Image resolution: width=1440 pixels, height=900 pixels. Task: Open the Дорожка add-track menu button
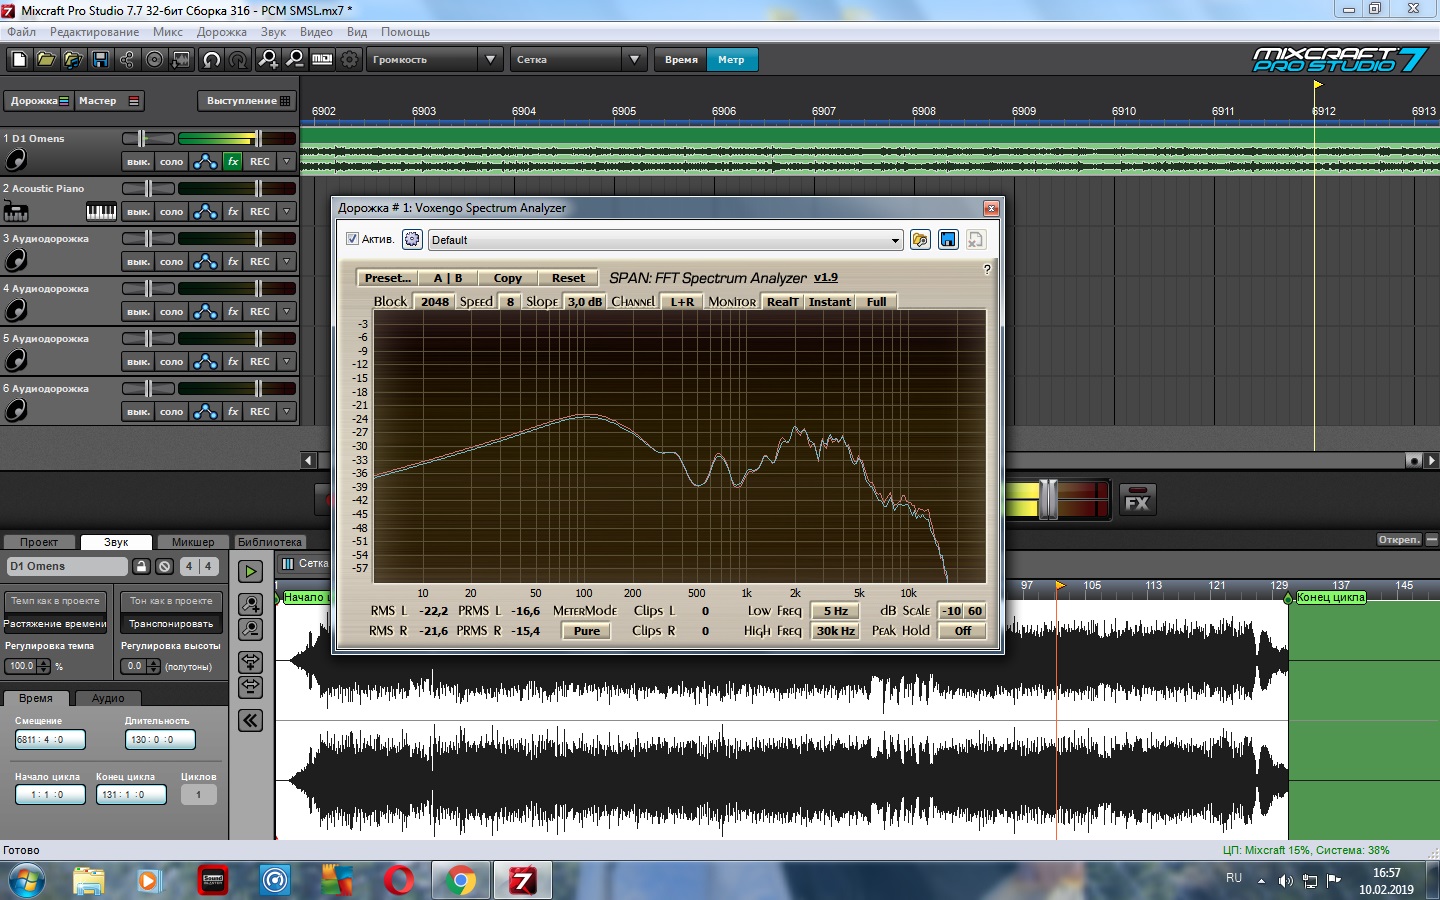pyautogui.click(x=39, y=101)
